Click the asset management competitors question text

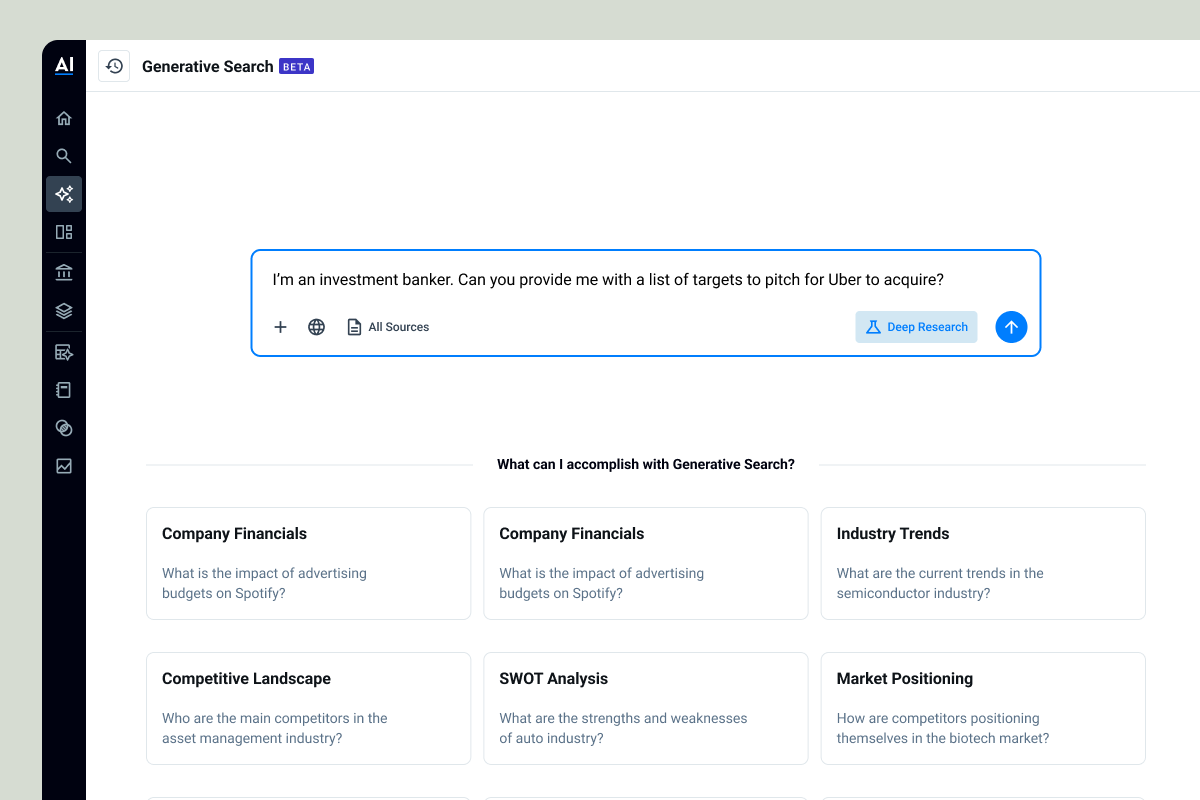(x=275, y=728)
